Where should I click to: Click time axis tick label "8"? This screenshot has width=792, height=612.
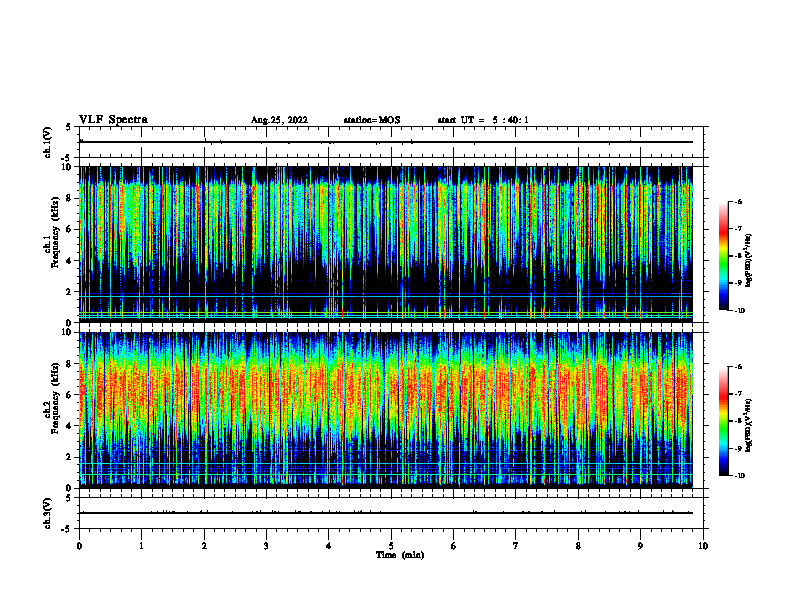coord(578,546)
